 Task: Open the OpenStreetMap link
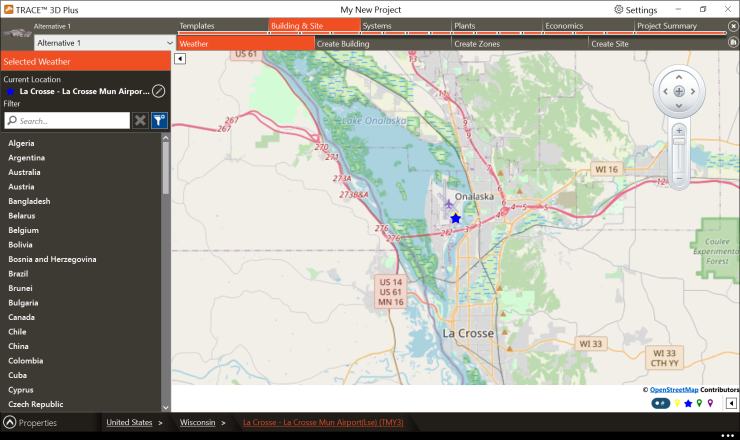[x=674, y=389]
